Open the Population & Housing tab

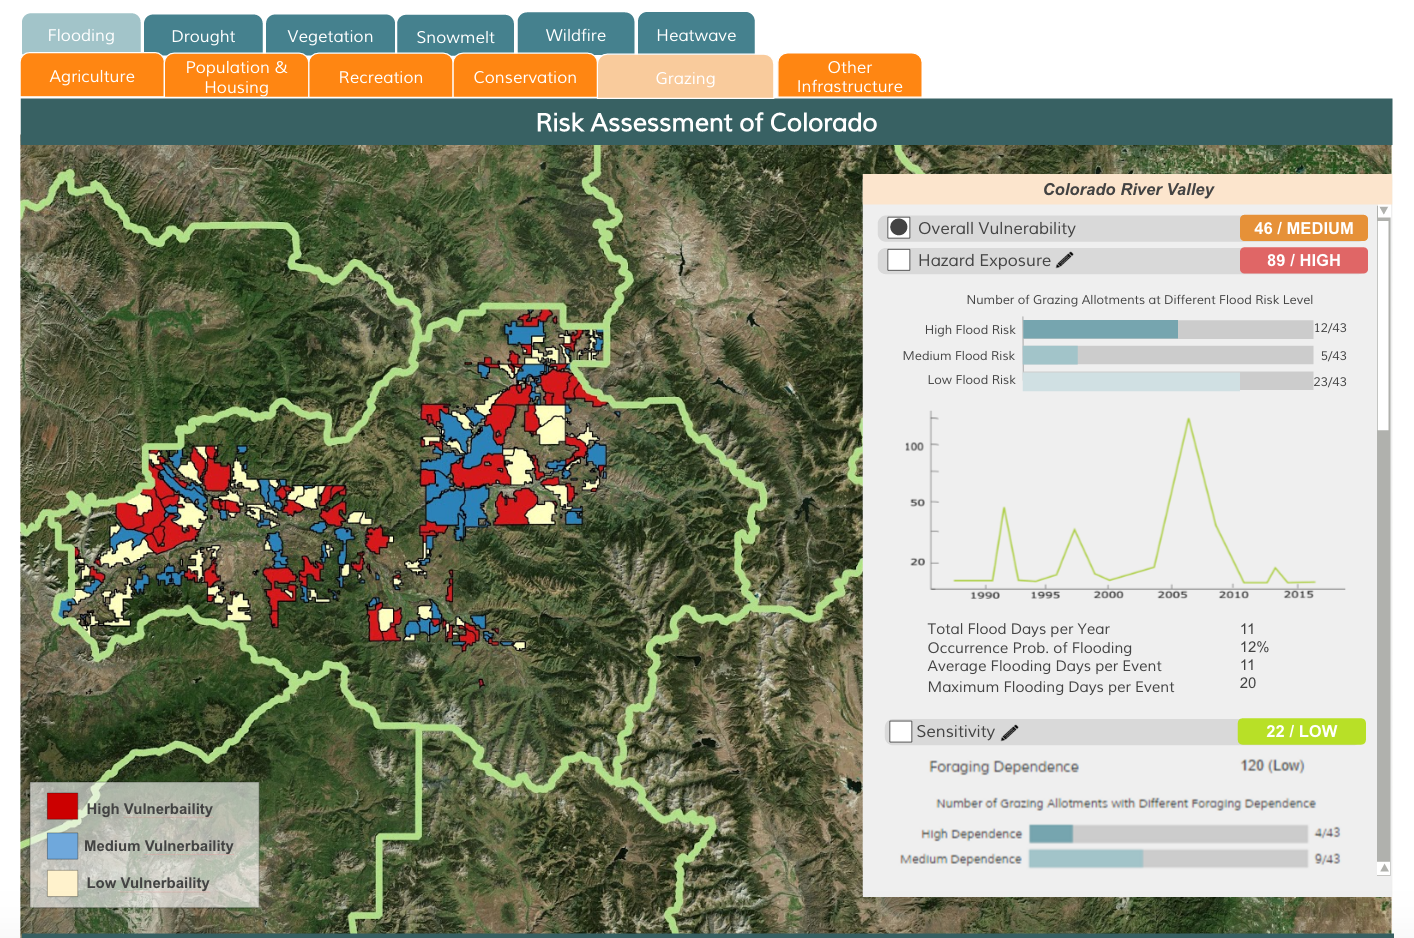coord(237,76)
